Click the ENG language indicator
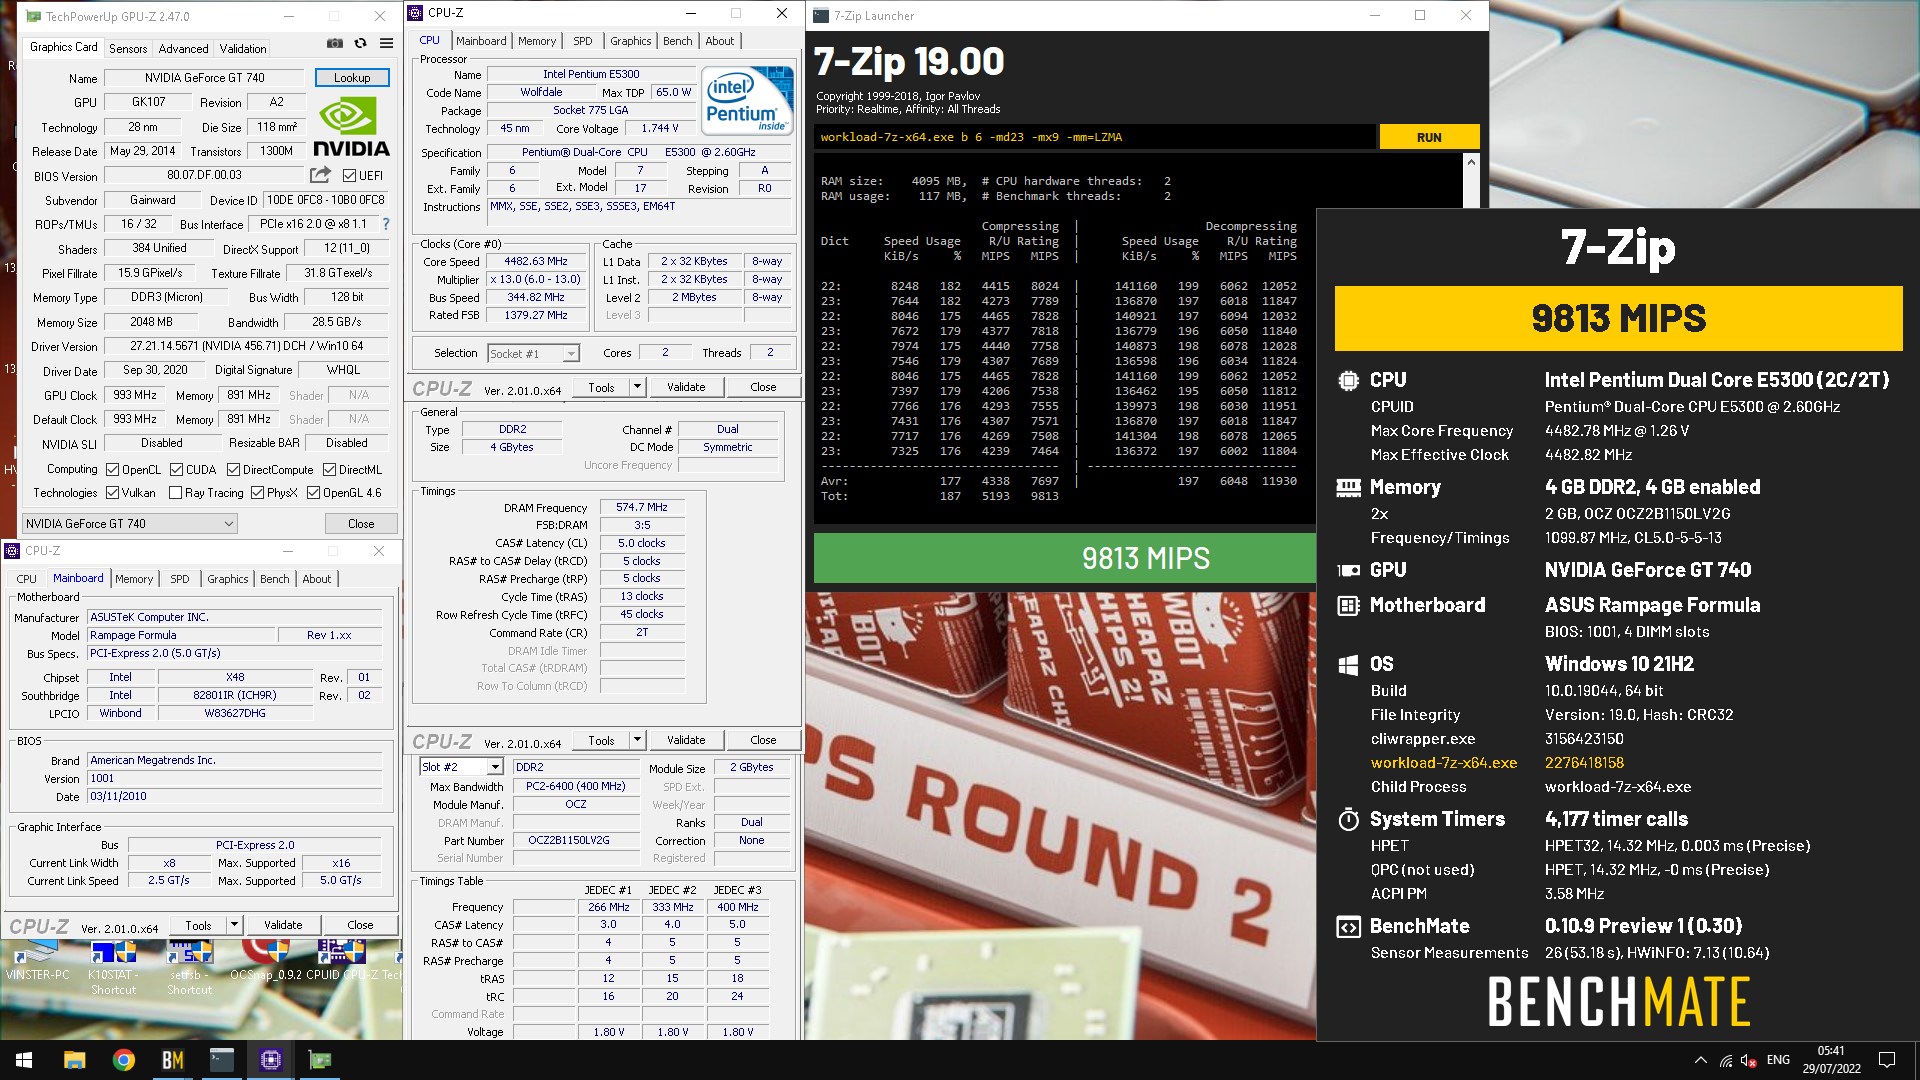Viewport: 1920px width, 1080px height. 1778,1060
